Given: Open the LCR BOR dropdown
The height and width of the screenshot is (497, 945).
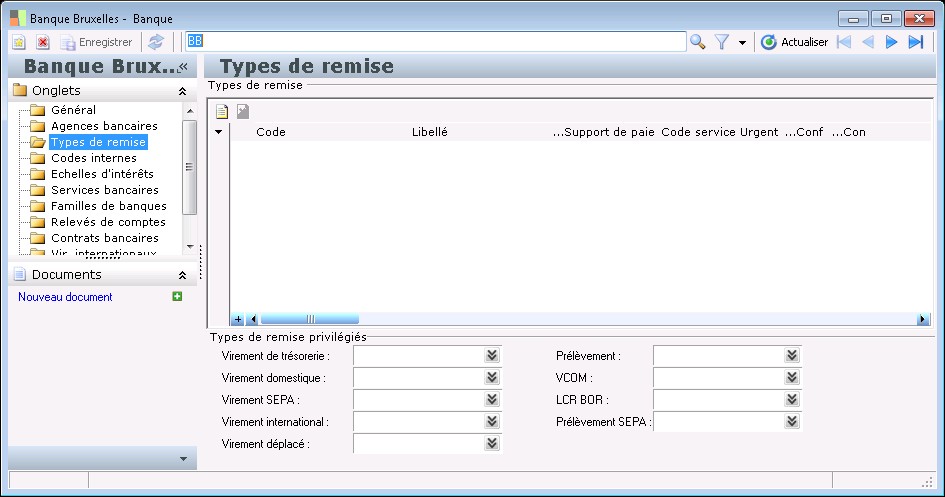Looking at the screenshot, I should (x=792, y=399).
